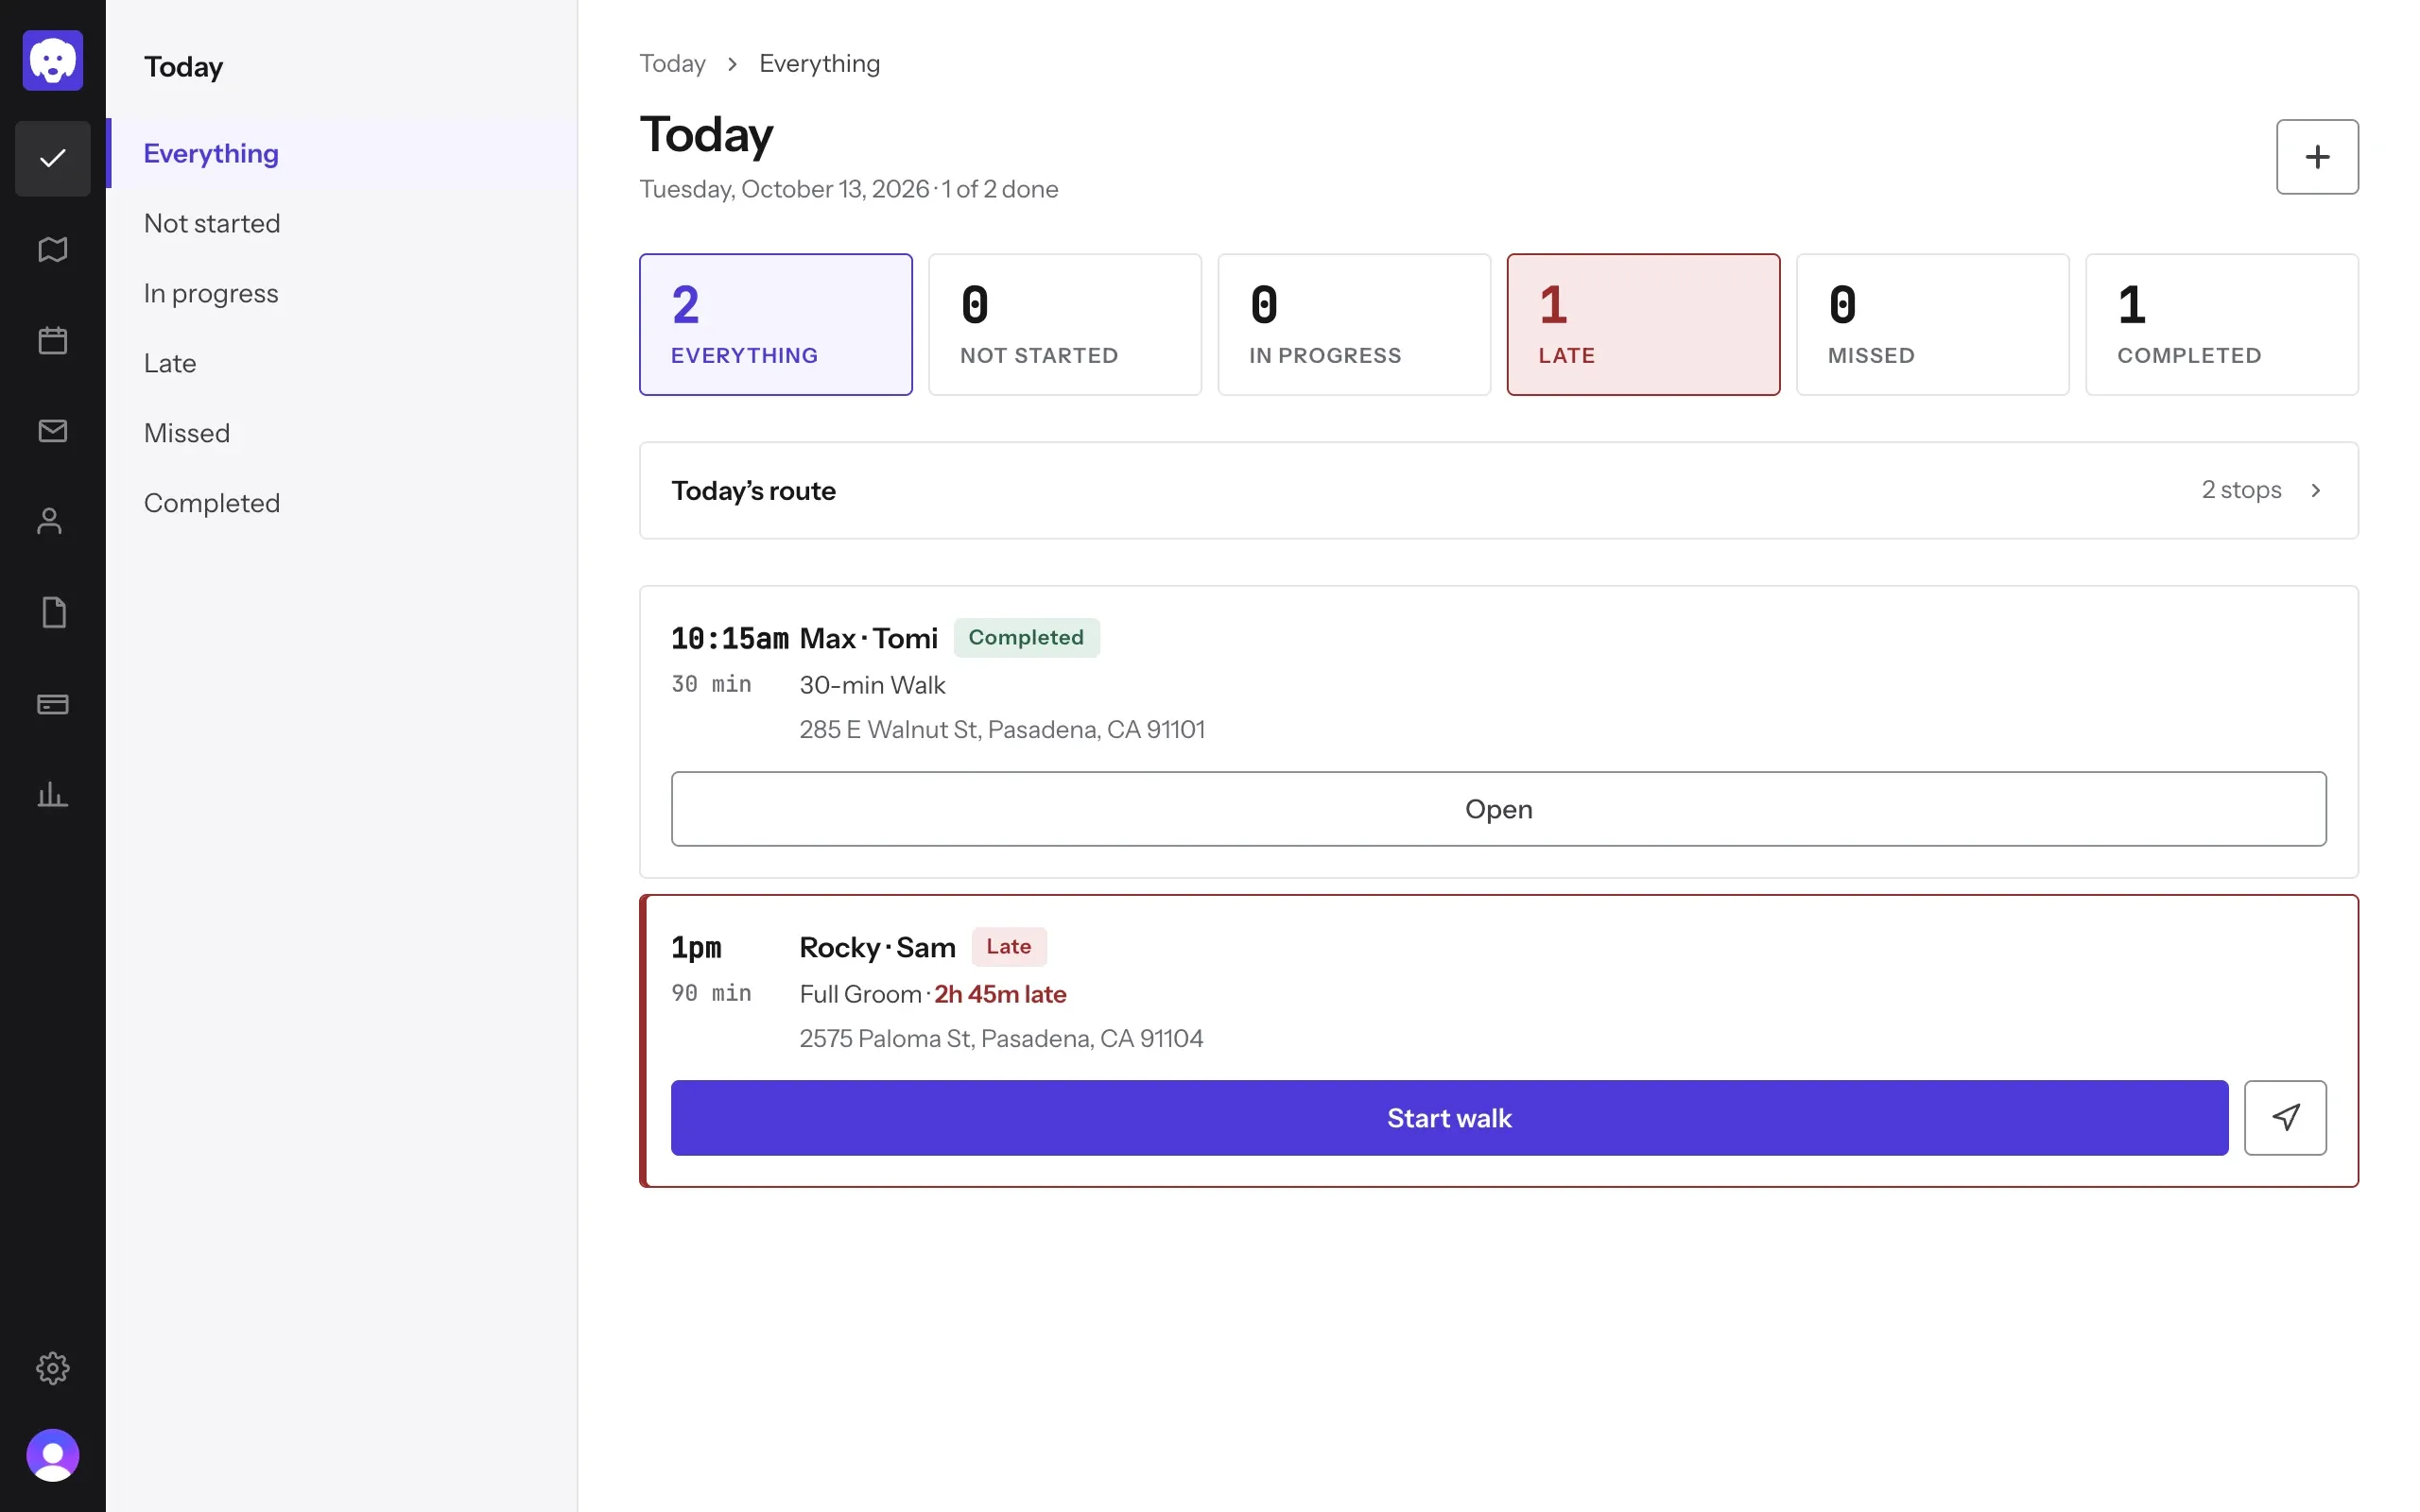2420x1512 pixels.
Task: Click the Today breadcrumb link
Action: tap(672, 63)
